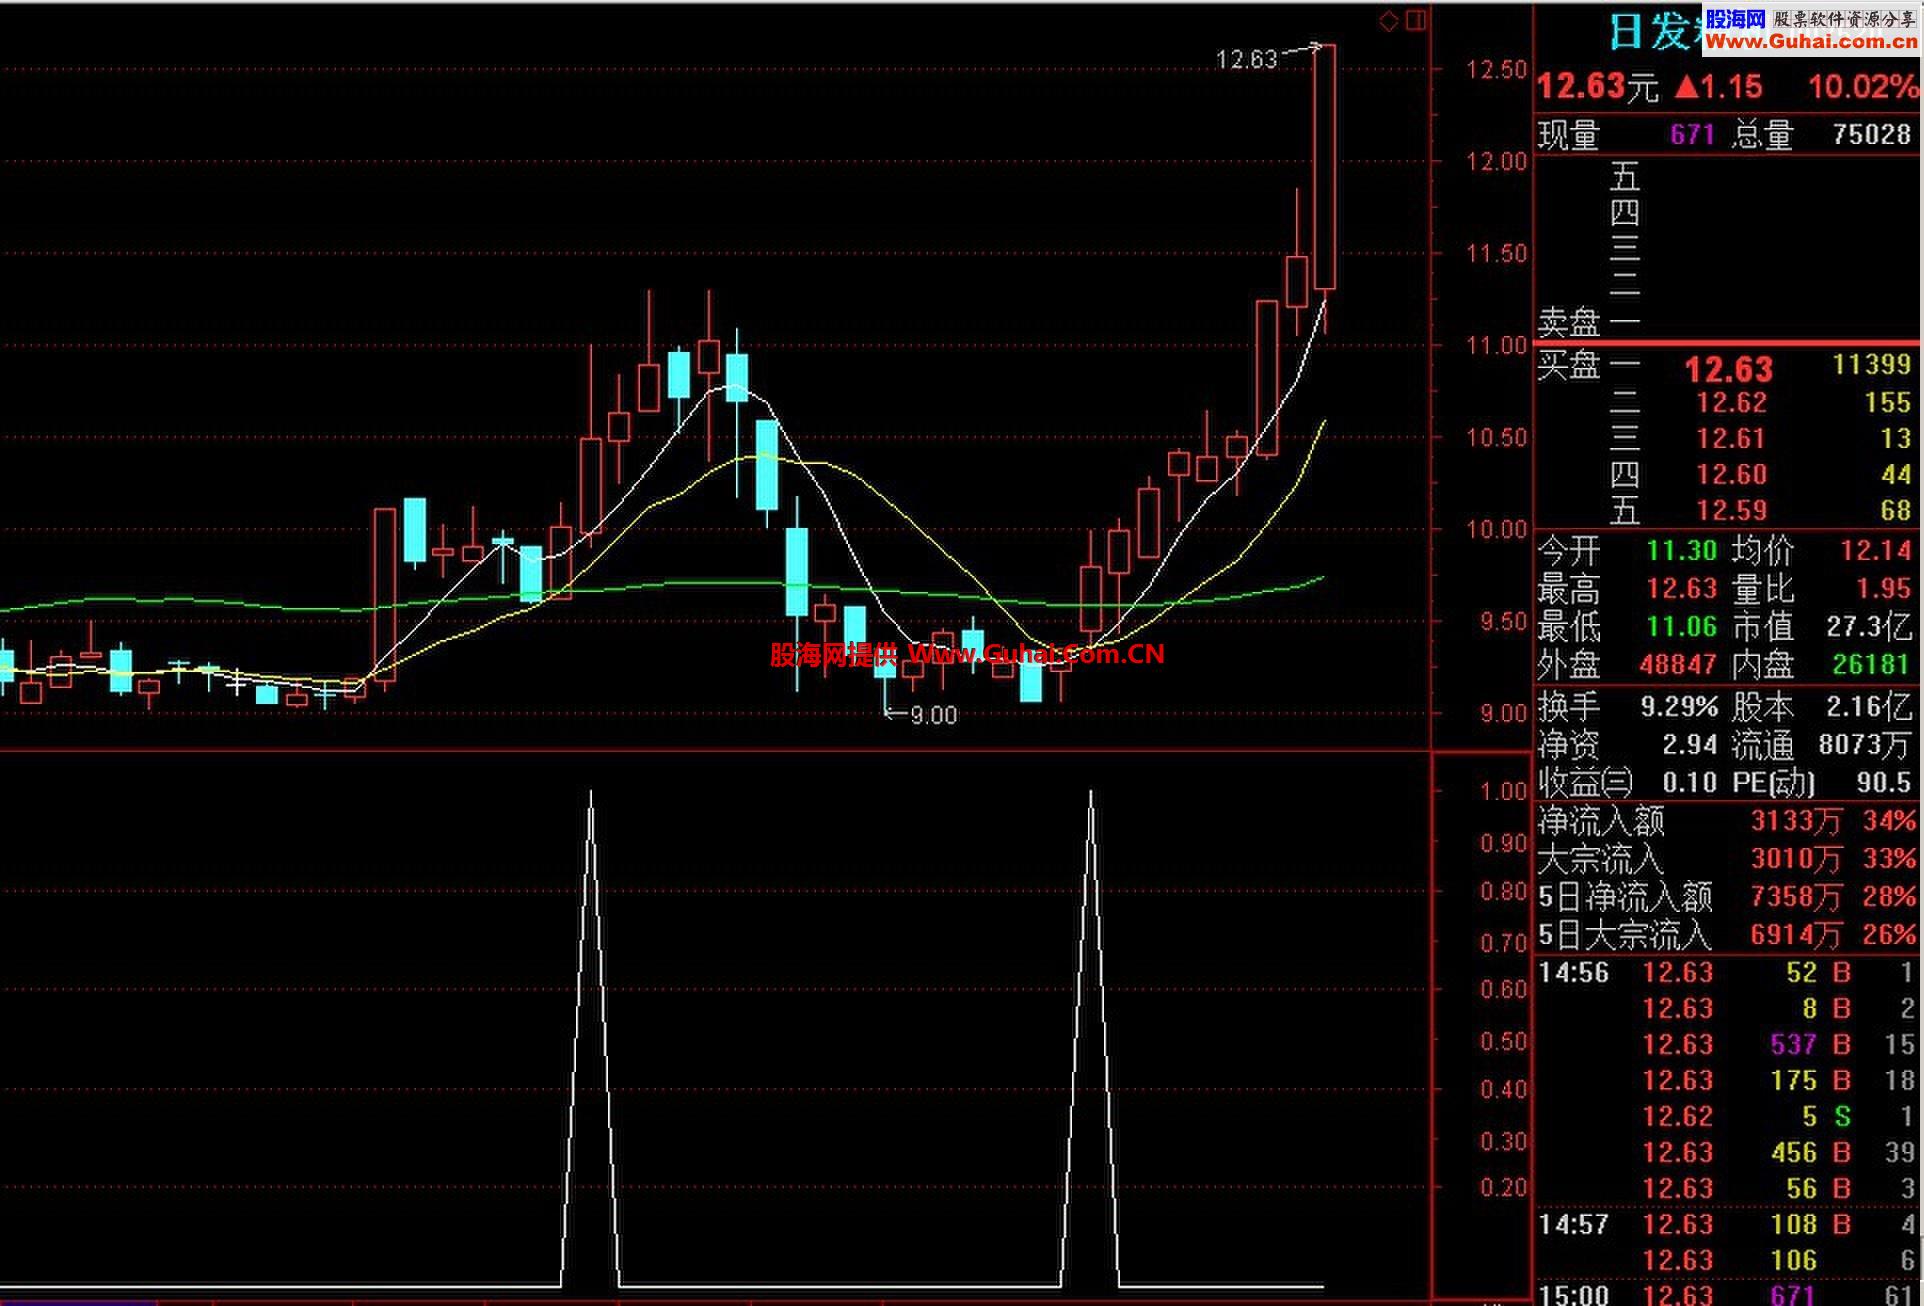
Task: Click the 12.50 price axis label
Action: [x=1497, y=70]
